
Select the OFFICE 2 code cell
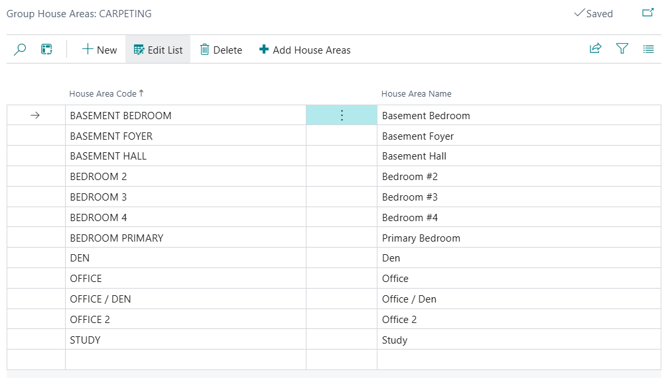pyautogui.click(x=186, y=319)
